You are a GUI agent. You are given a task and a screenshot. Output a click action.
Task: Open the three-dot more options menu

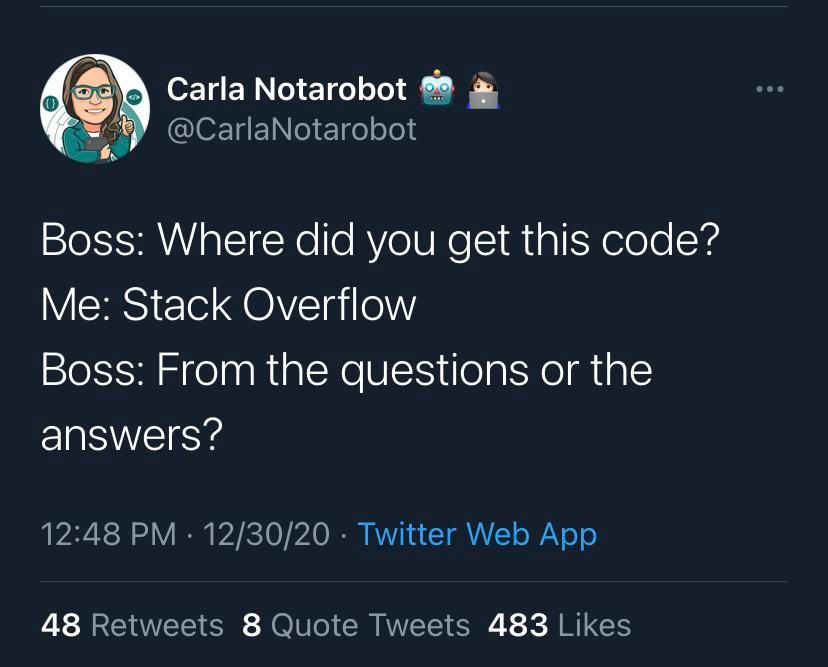coord(770,90)
